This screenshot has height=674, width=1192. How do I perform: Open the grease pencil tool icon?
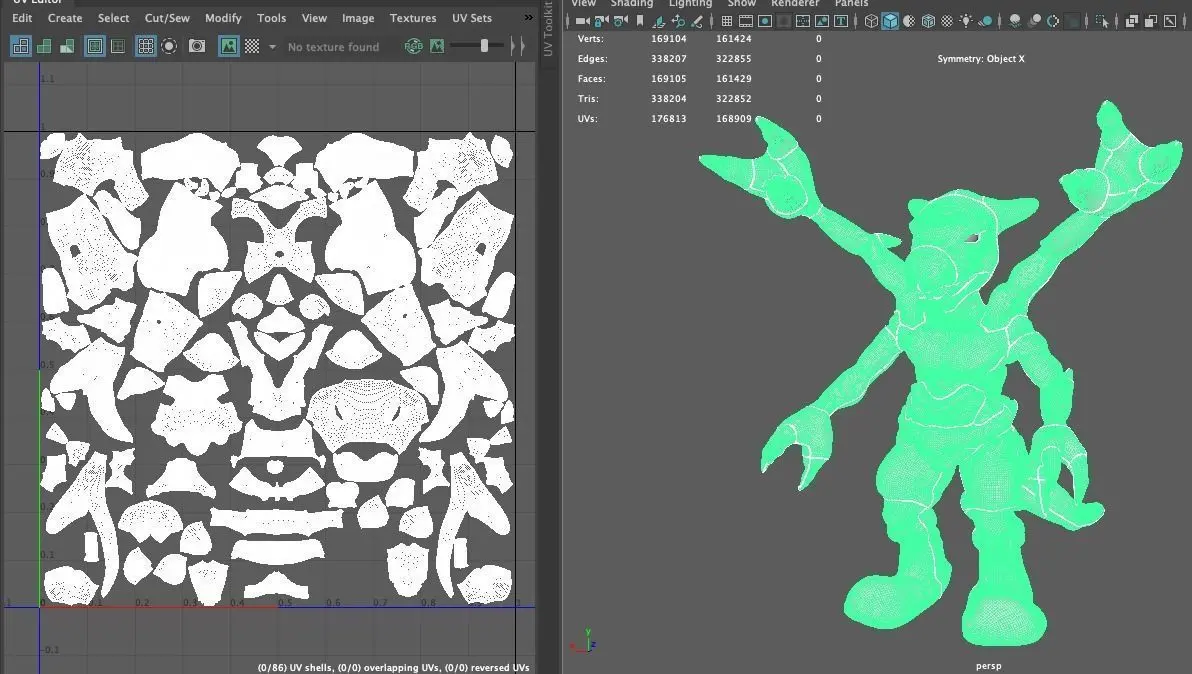[x=697, y=21]
